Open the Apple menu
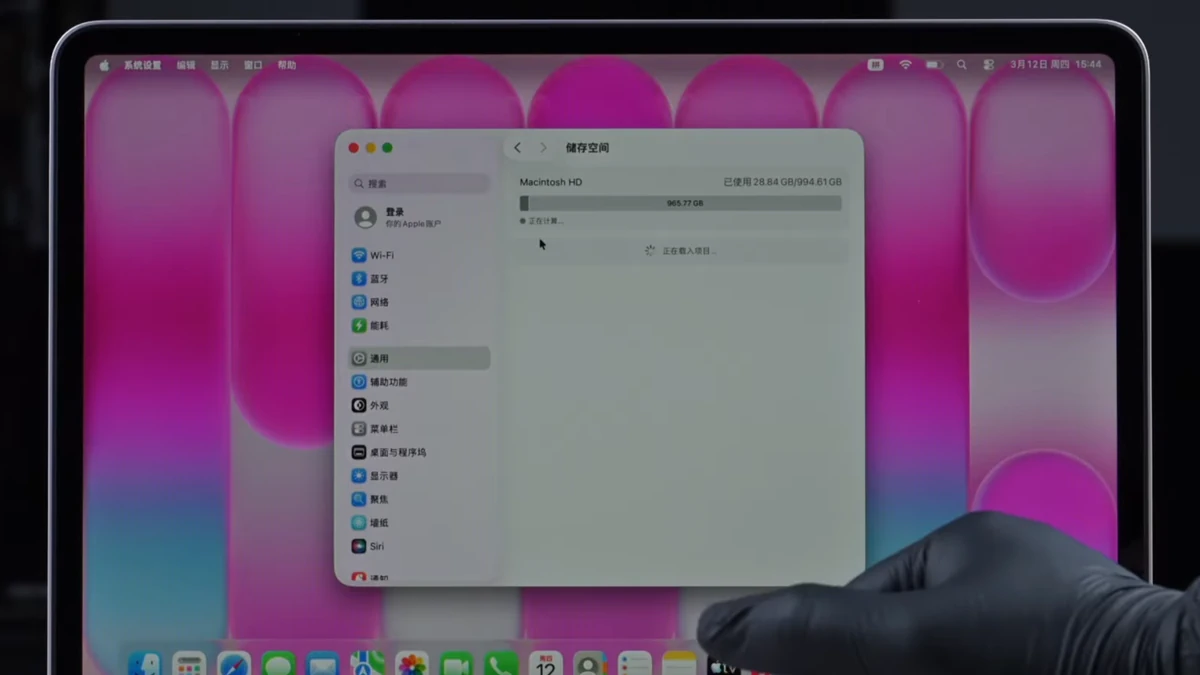1200x675 pixels. [x=103, y=65]
